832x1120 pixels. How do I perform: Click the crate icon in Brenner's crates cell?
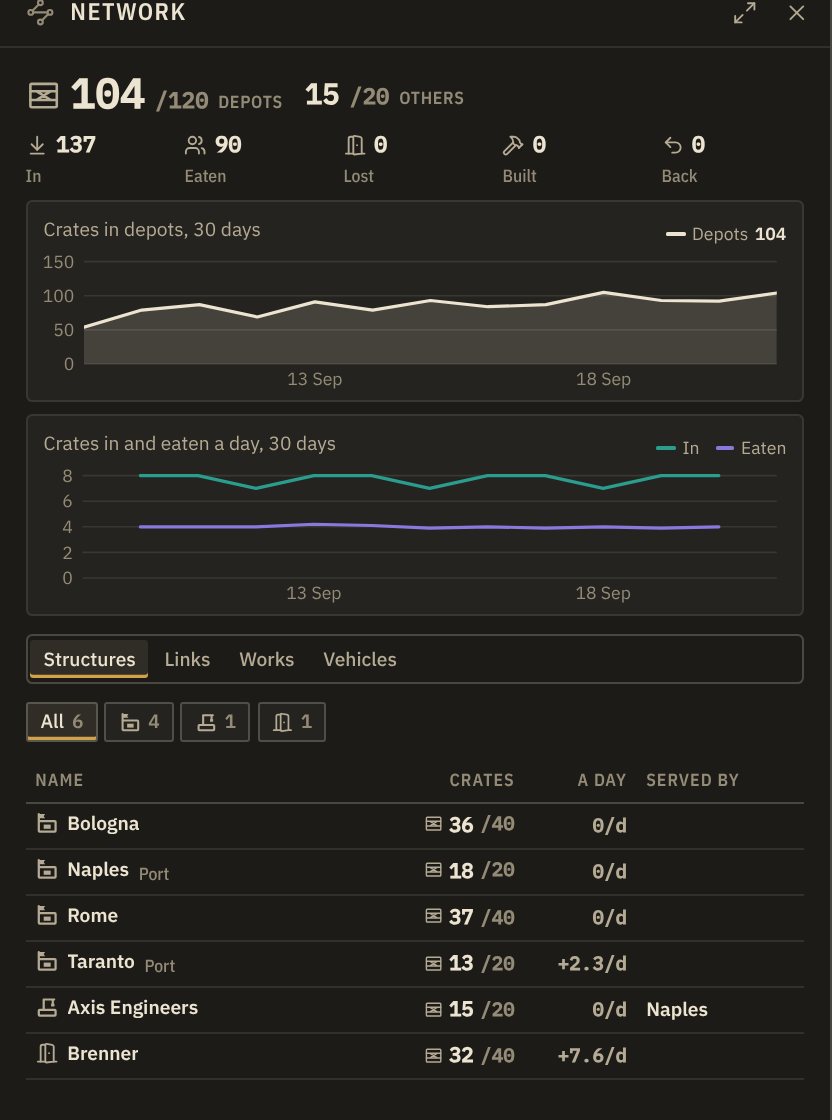[x=433, y=1055]
